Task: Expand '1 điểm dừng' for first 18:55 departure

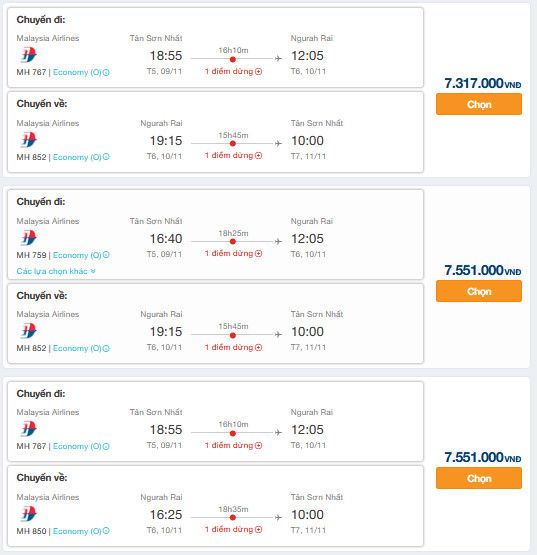Action: tap(233, 71)
